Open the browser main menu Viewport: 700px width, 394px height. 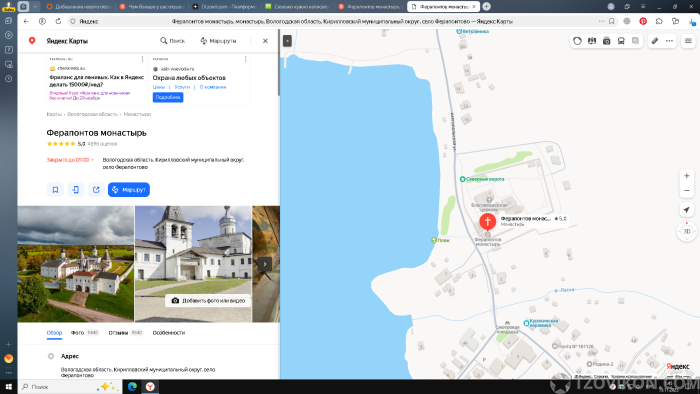click(643, 6)
